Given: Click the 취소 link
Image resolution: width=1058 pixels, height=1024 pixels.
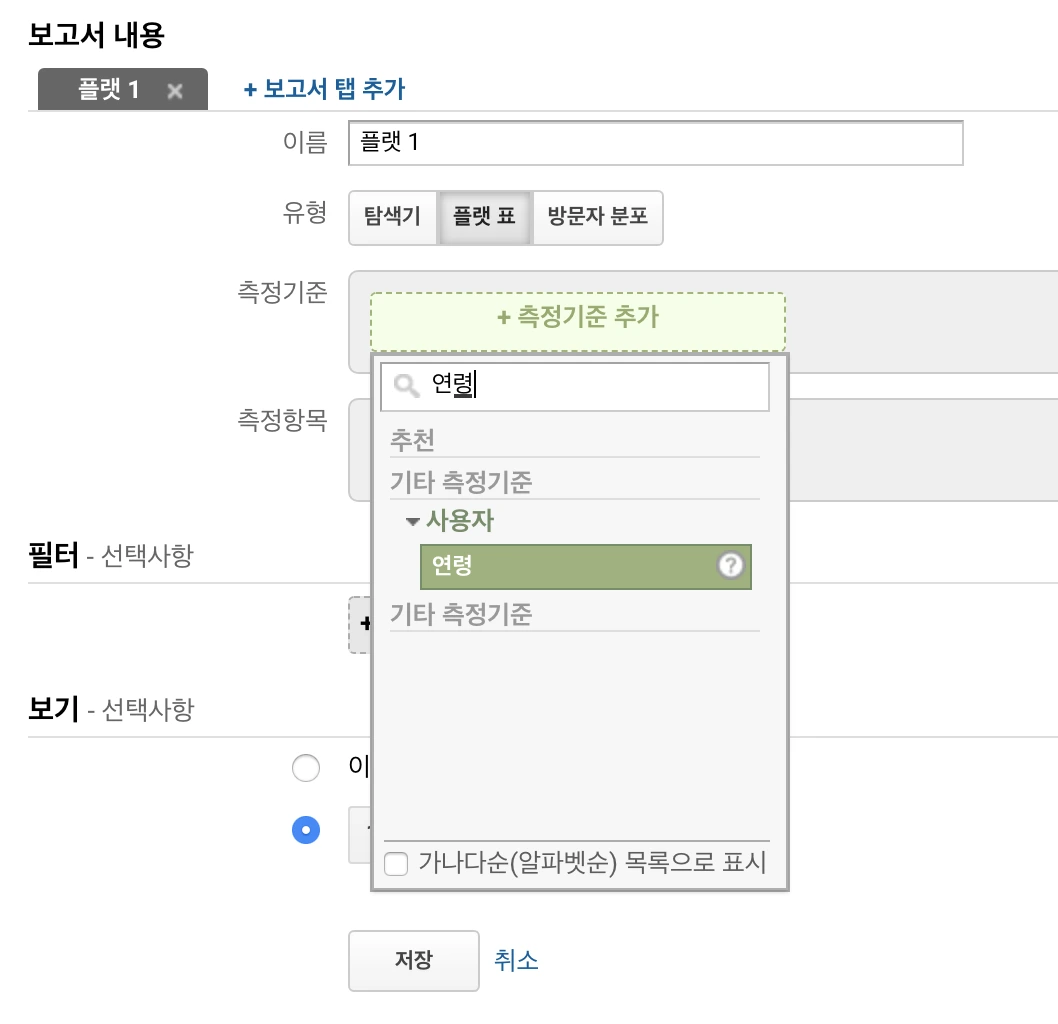Looking at the screenshot, I should coord(516,961).
